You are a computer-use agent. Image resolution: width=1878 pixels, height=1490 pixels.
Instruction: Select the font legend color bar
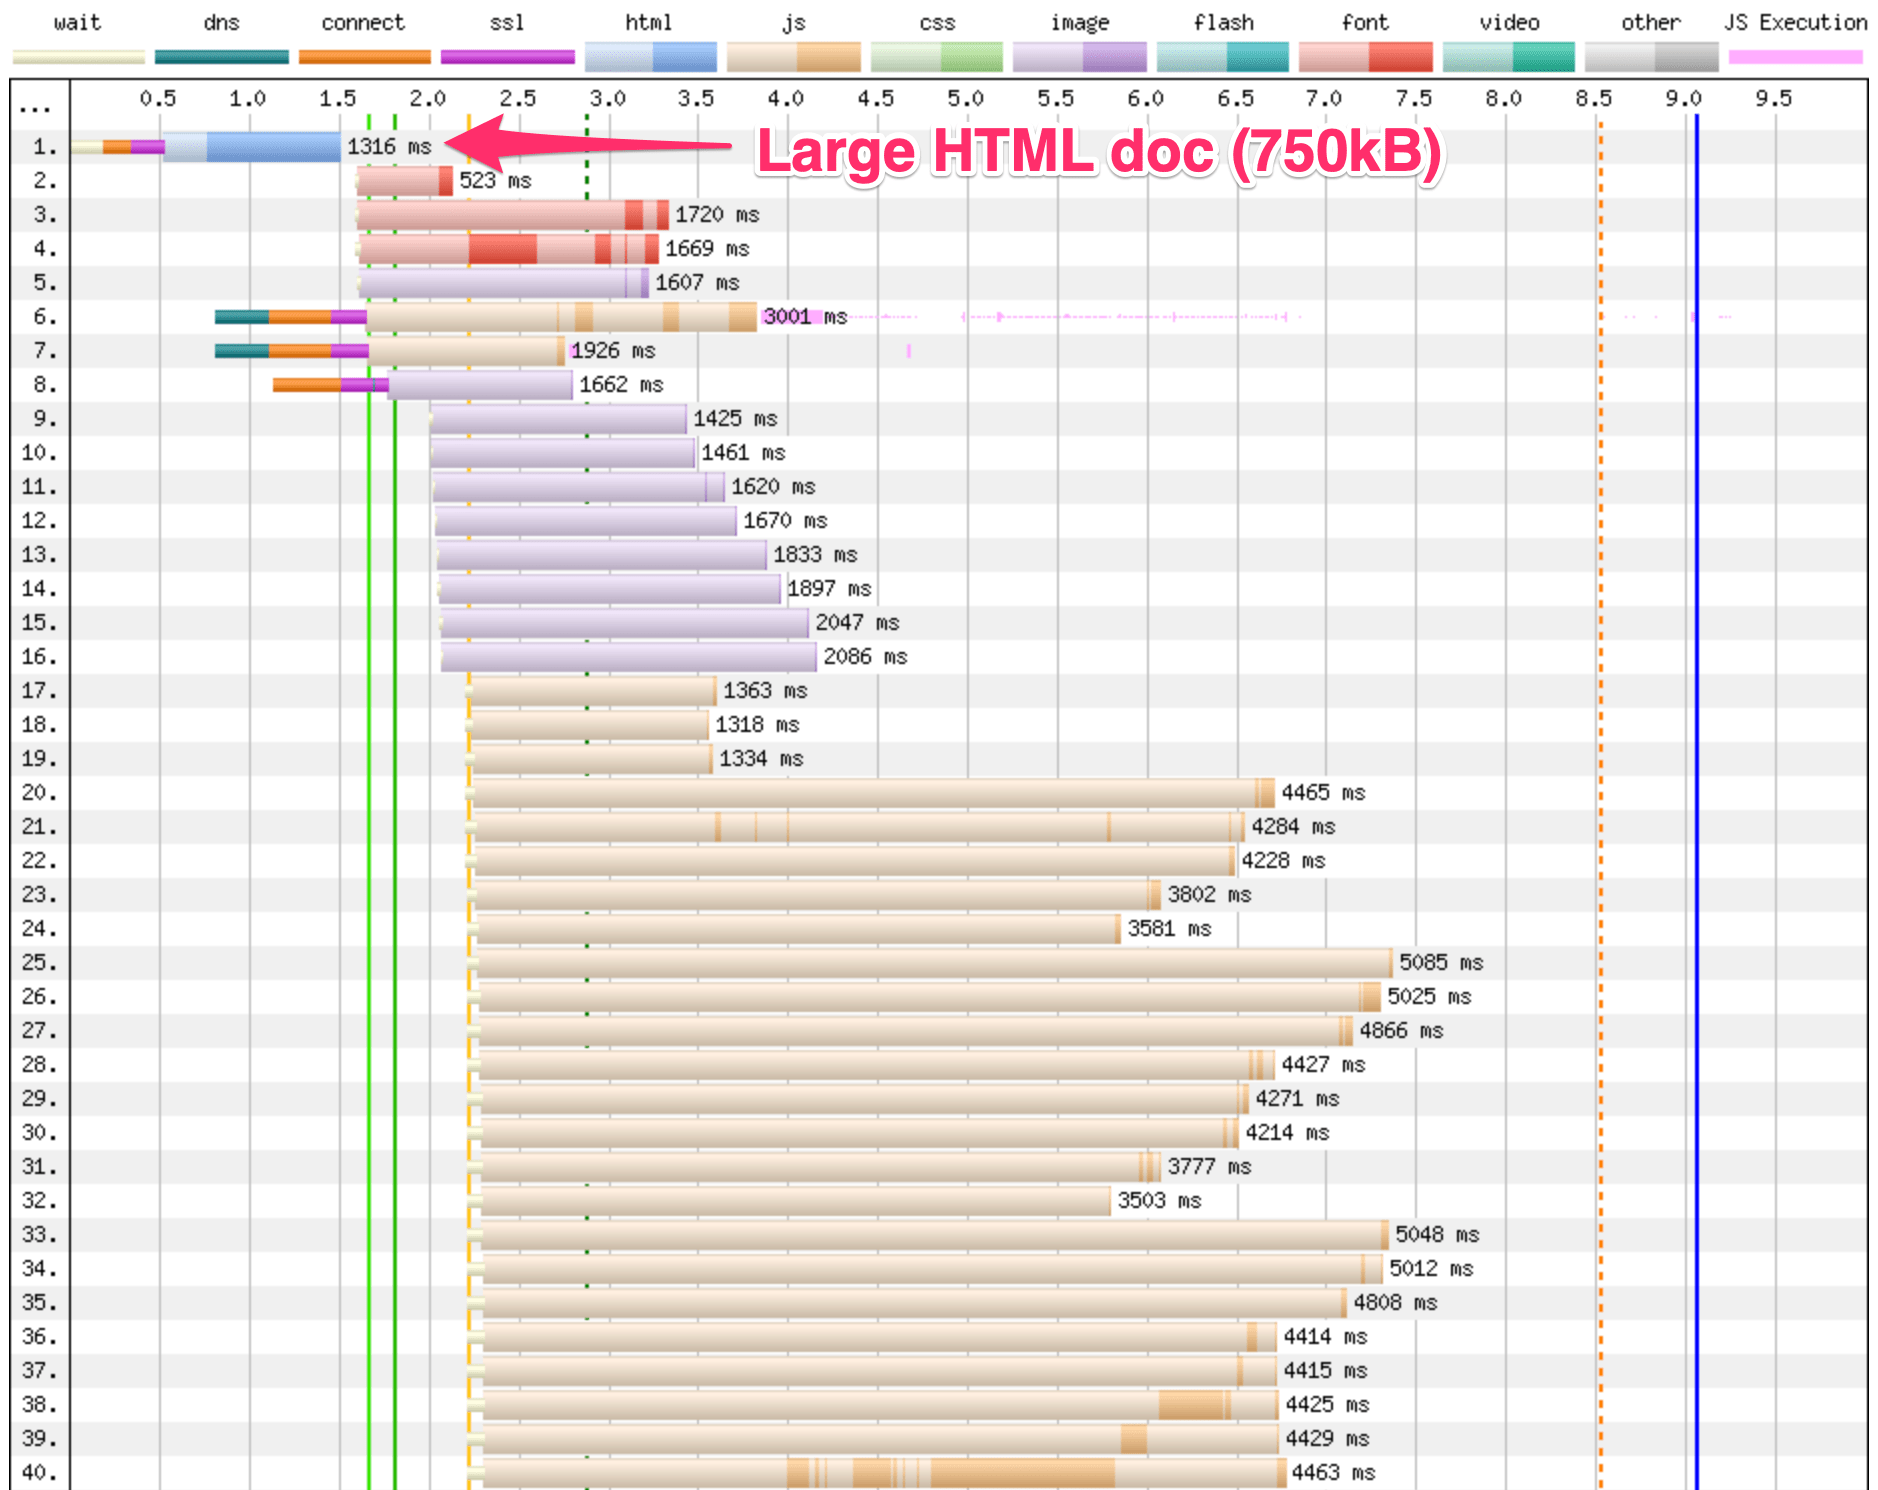[1365, 57]
